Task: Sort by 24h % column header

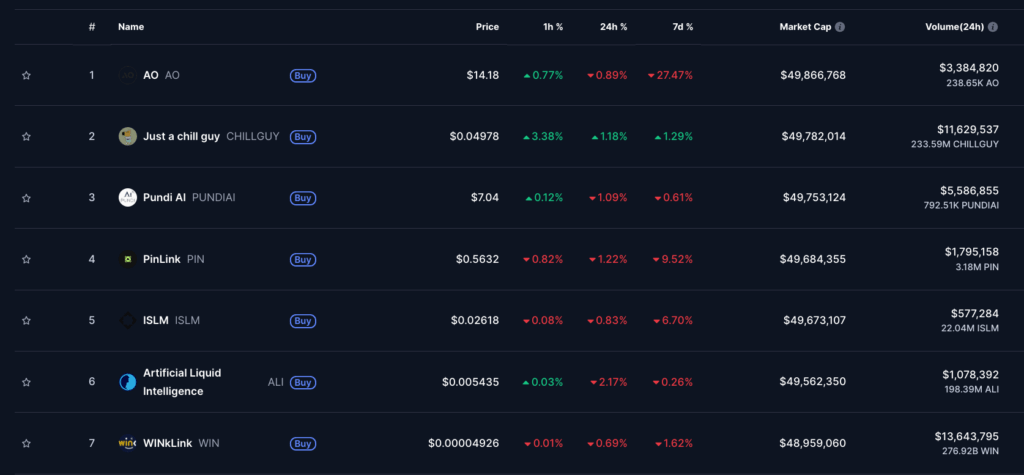Action: pos(613,27)
